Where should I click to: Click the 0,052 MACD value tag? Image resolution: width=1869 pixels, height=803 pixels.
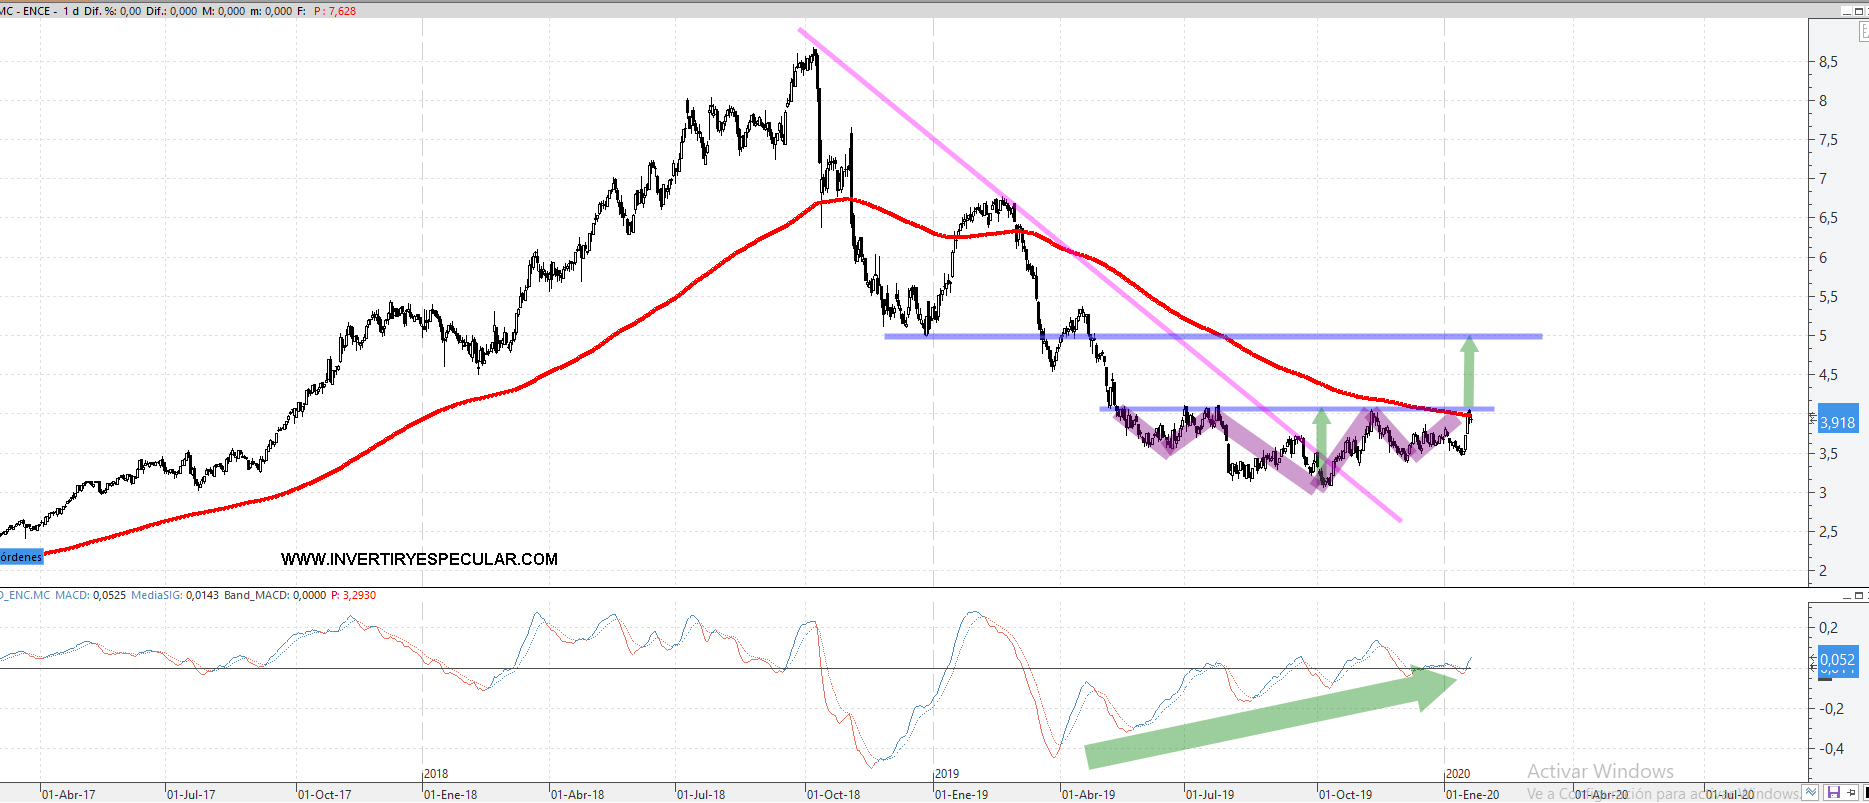(1837, 659)
